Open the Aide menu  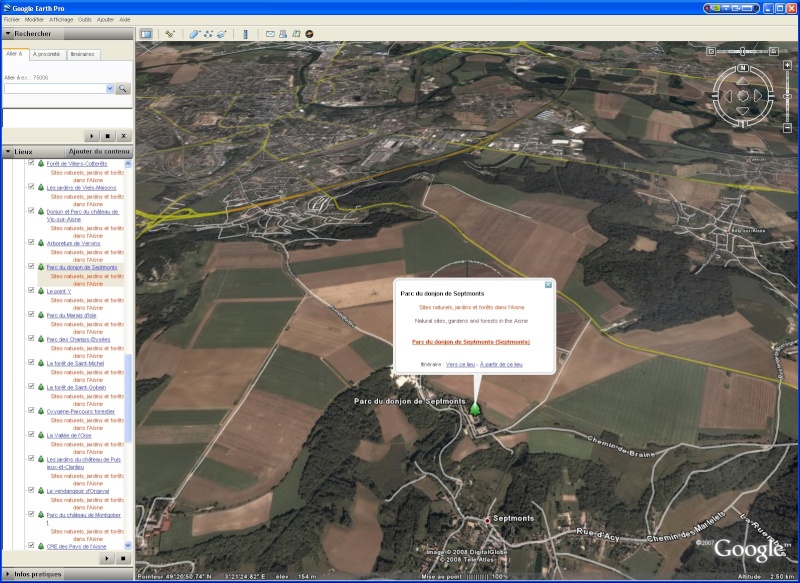125,20
